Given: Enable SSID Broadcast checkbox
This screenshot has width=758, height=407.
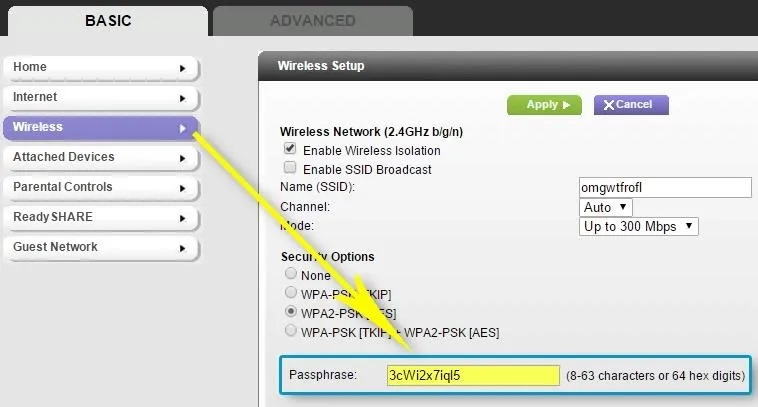Looking at the screenshot, I should pyautogui.click(x=291, y=168).
